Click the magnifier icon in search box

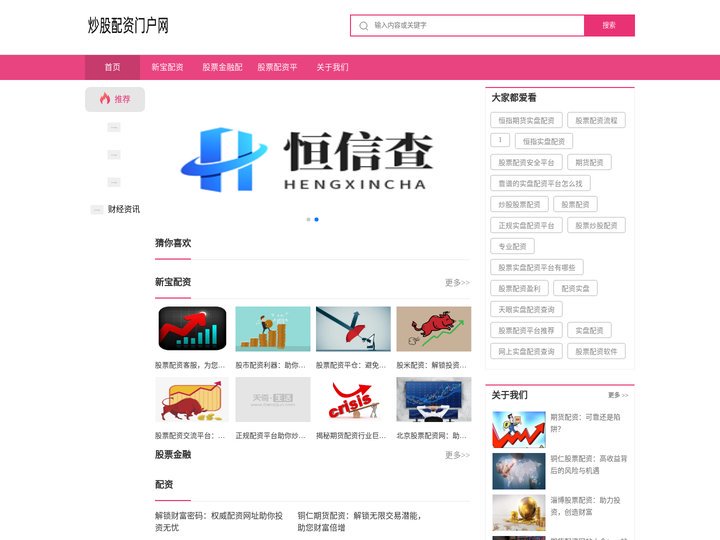pyautogui.click(x=363, y=26)
